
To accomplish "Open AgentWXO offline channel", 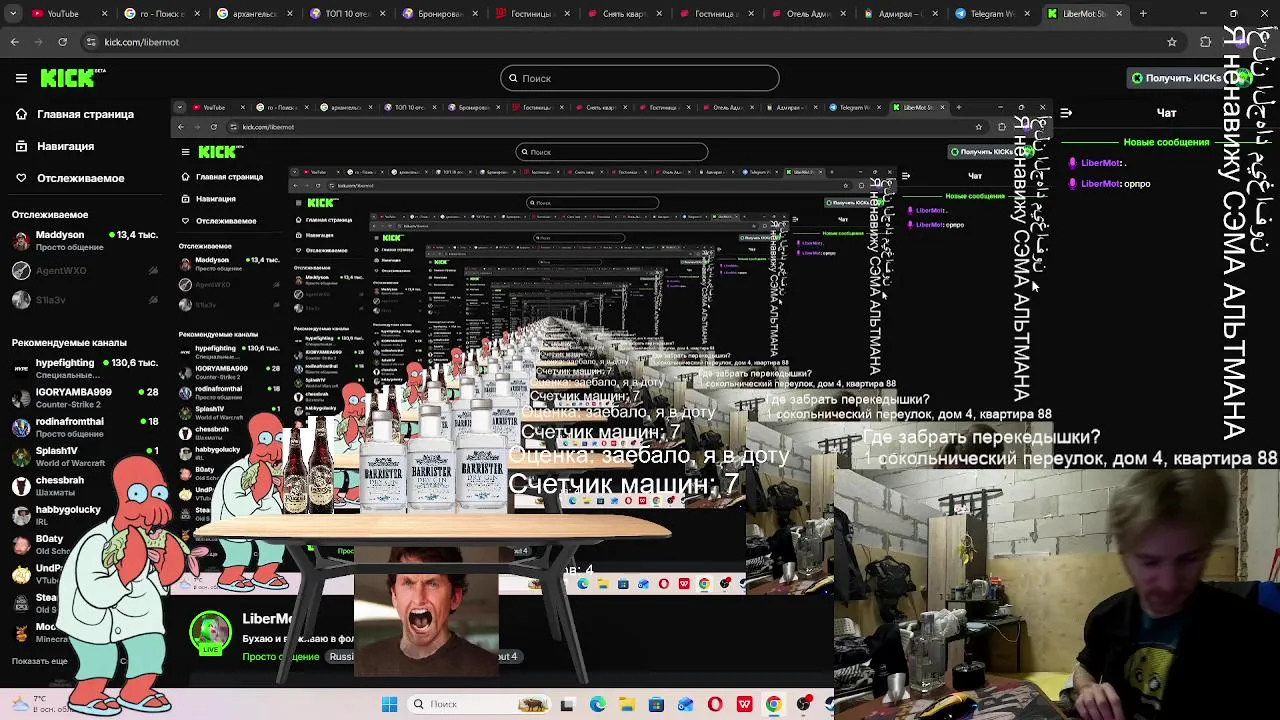I will (85, 270).
